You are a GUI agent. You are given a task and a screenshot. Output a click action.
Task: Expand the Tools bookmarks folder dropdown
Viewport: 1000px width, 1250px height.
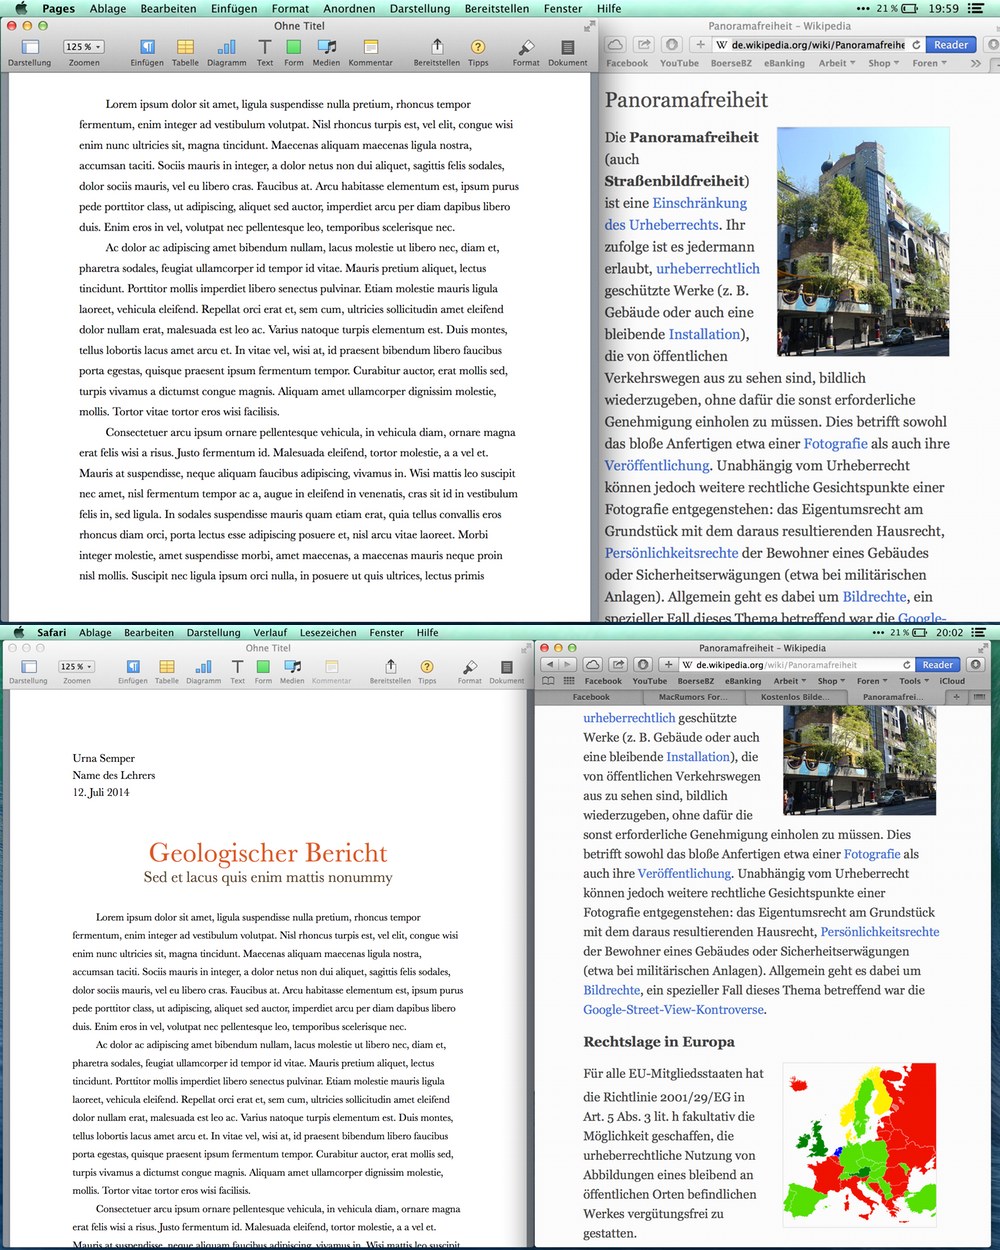point(914,681)
